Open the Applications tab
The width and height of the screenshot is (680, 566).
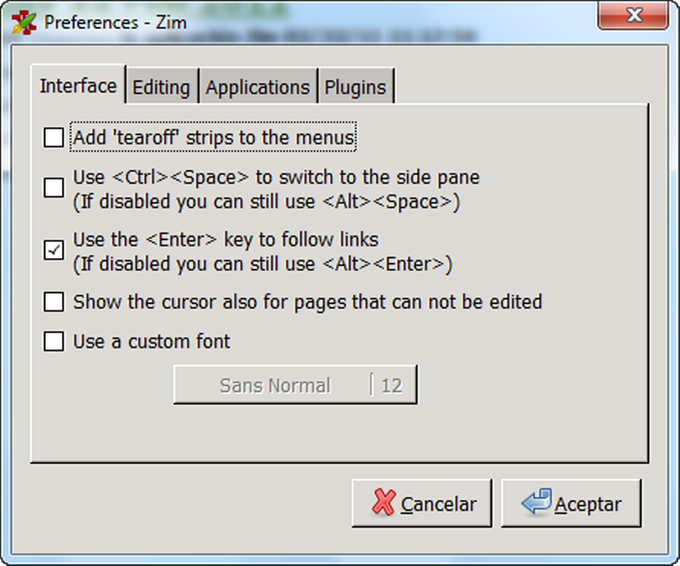coord(258,88)
